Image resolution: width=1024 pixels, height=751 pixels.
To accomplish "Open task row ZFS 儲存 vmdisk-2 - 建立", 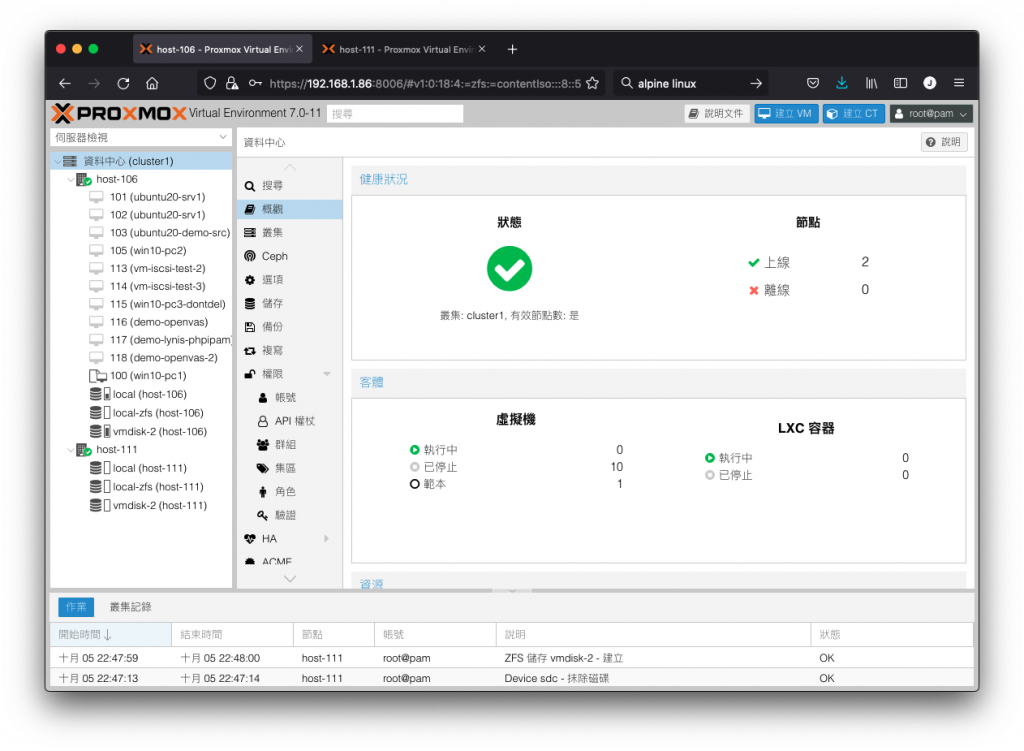I will (511, 658).
